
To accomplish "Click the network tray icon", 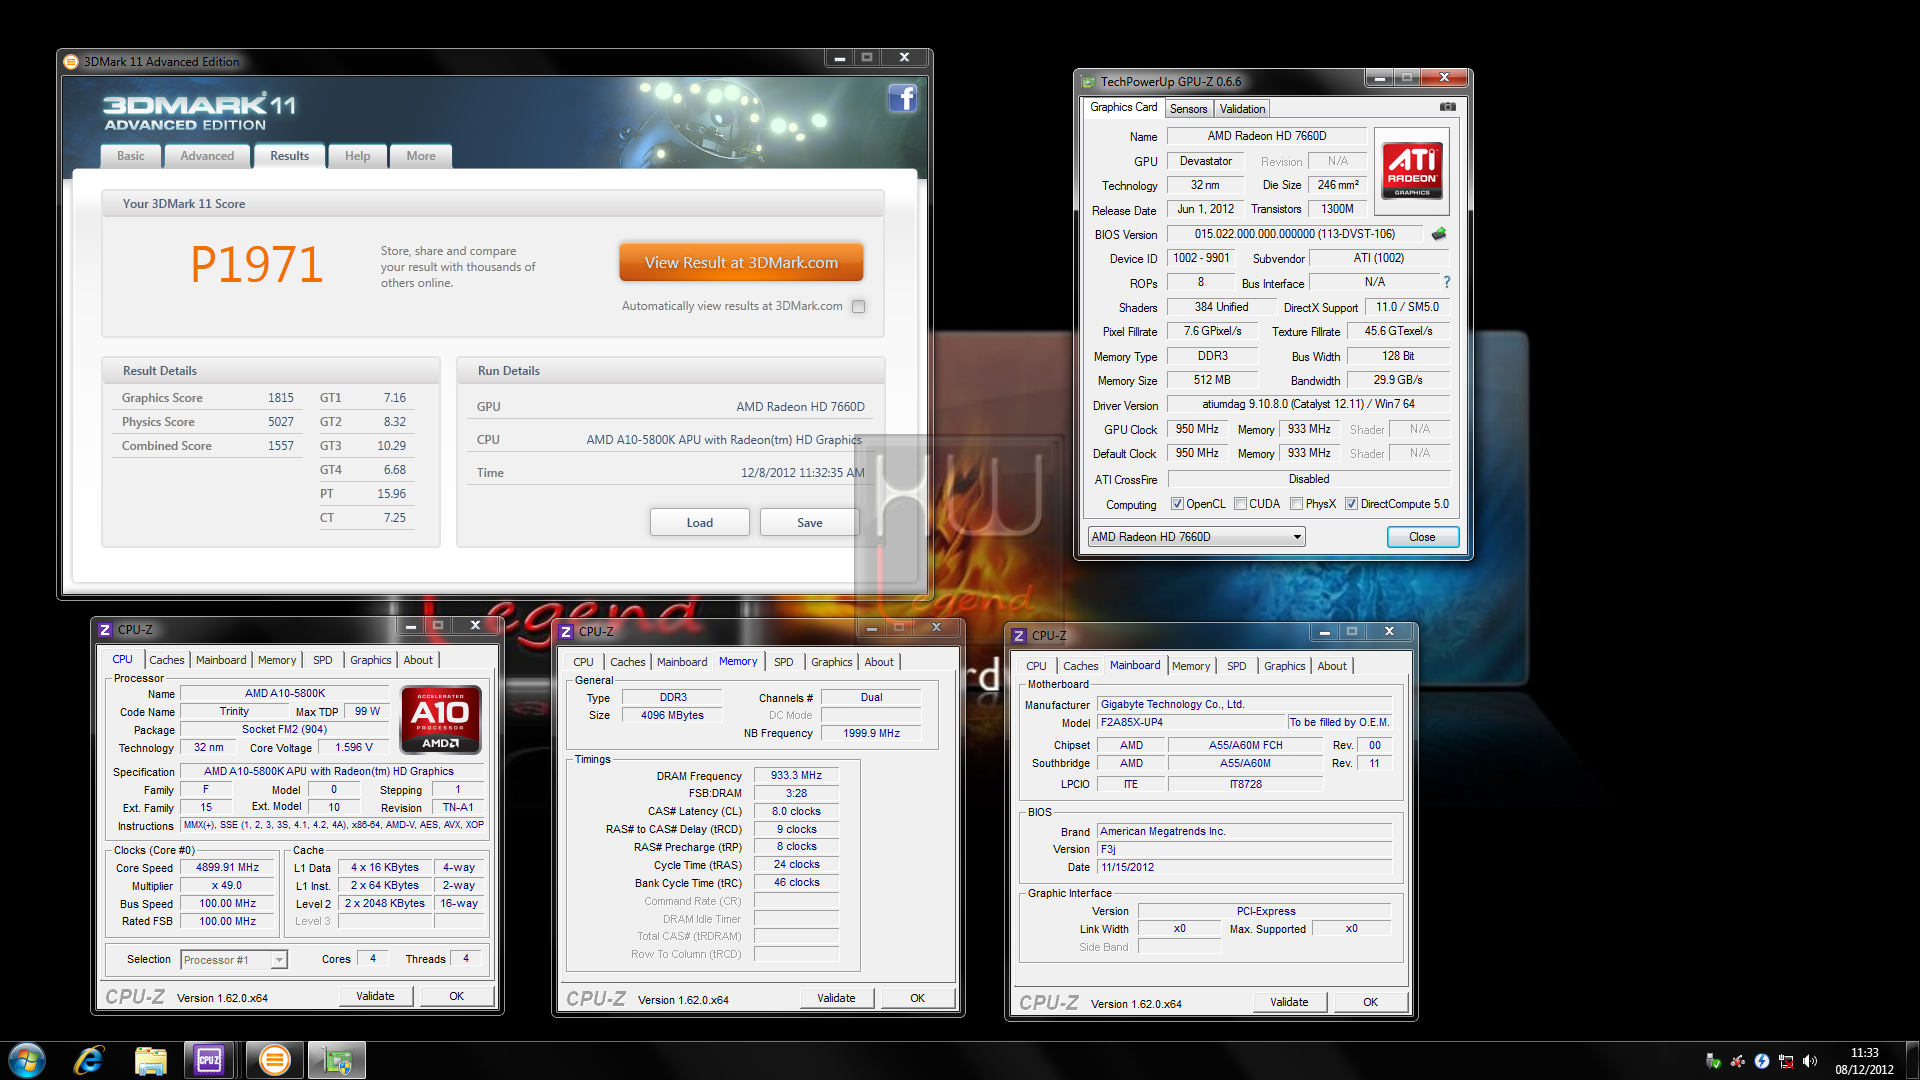I will [x=1786, y=1061].
